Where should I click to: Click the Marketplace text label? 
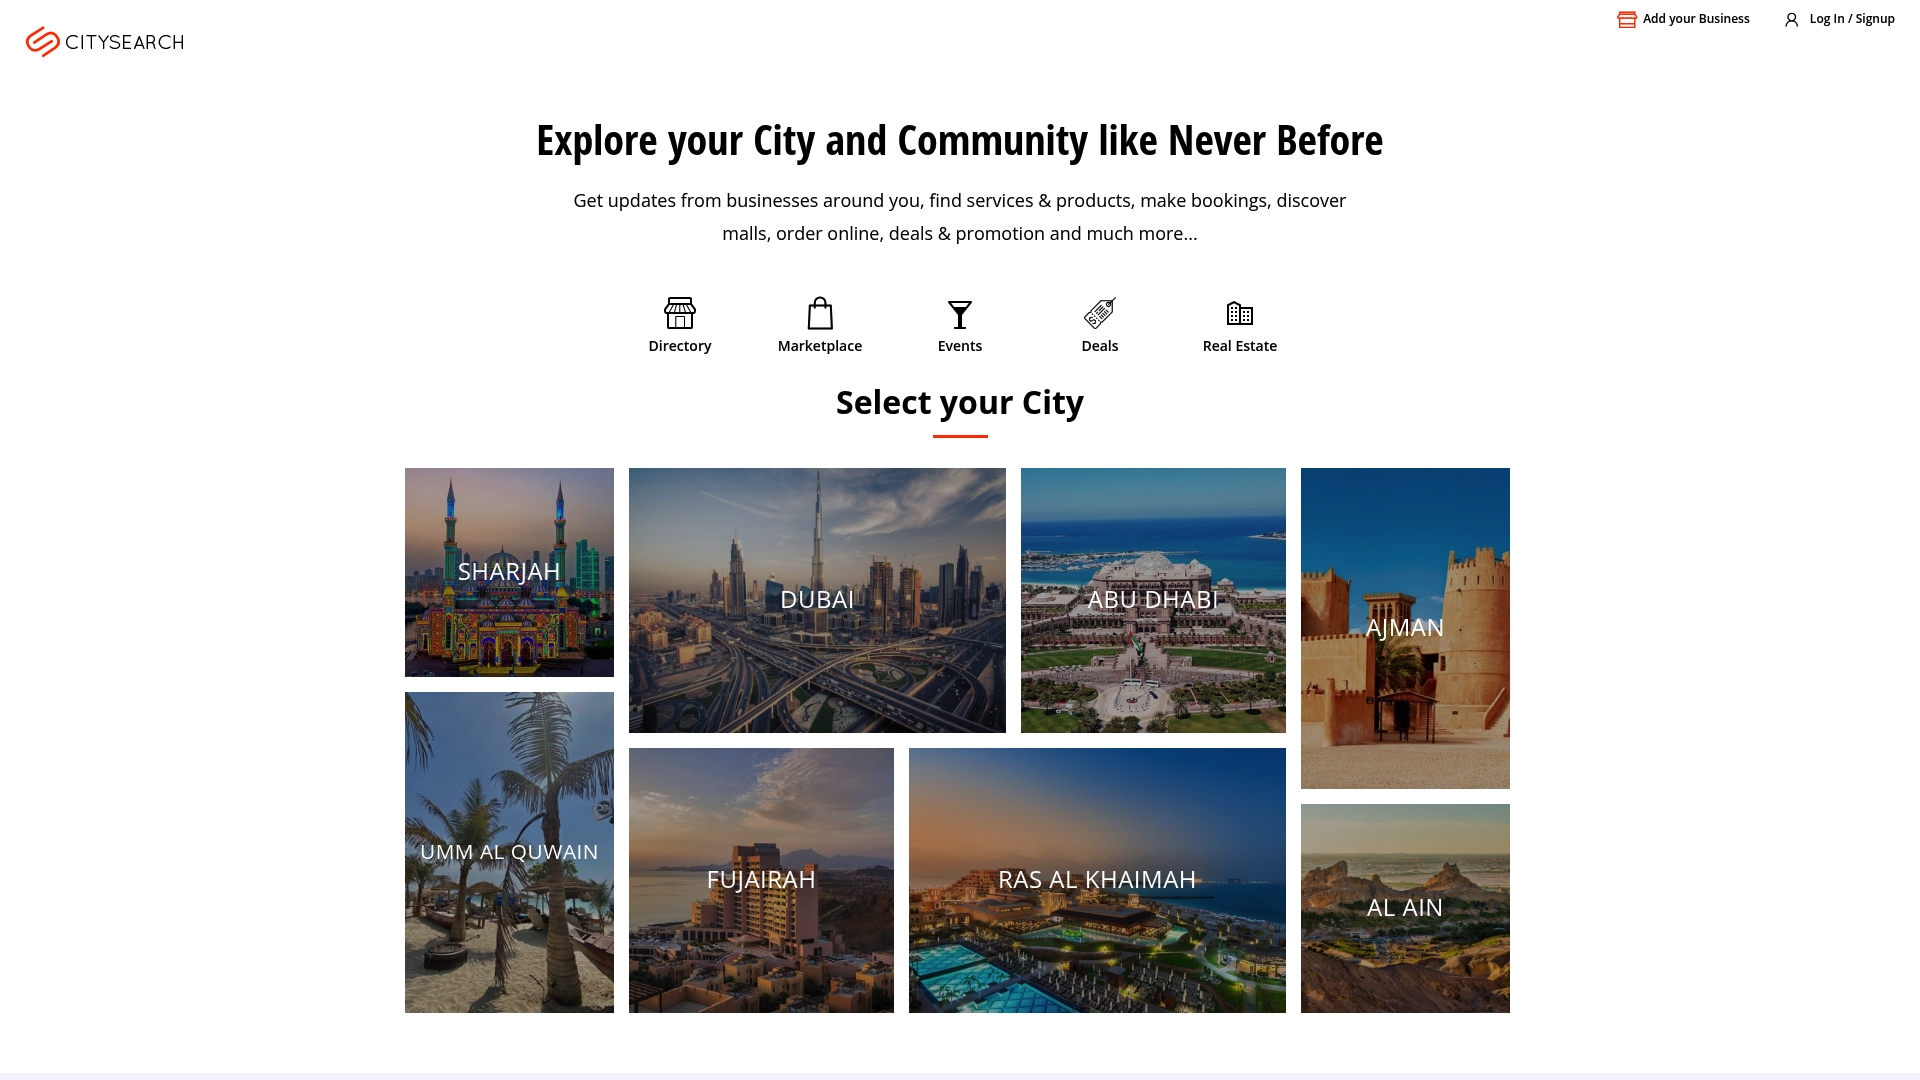(820, 346)
